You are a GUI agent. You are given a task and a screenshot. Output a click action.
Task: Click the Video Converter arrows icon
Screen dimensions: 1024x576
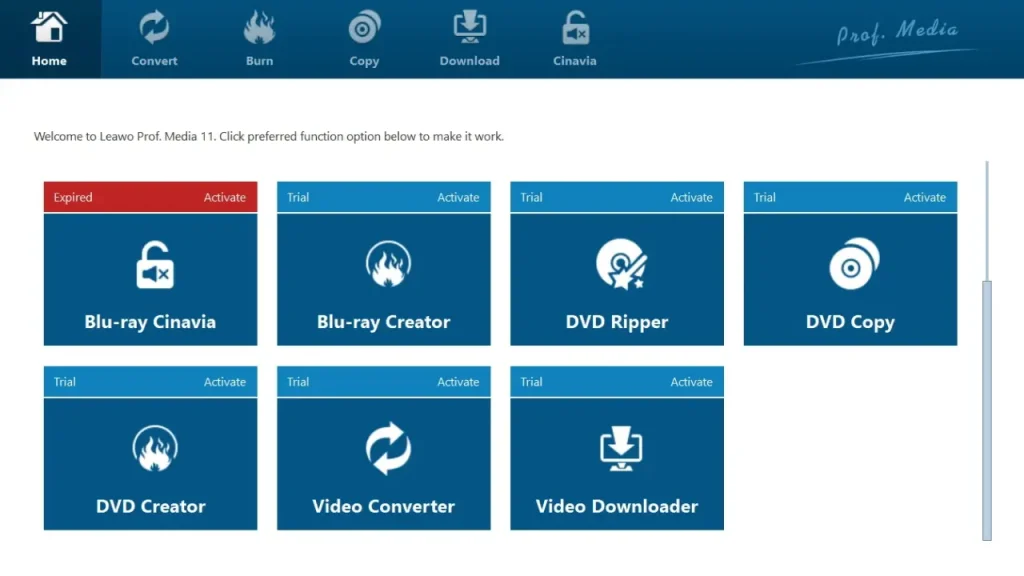pos(388,449)
